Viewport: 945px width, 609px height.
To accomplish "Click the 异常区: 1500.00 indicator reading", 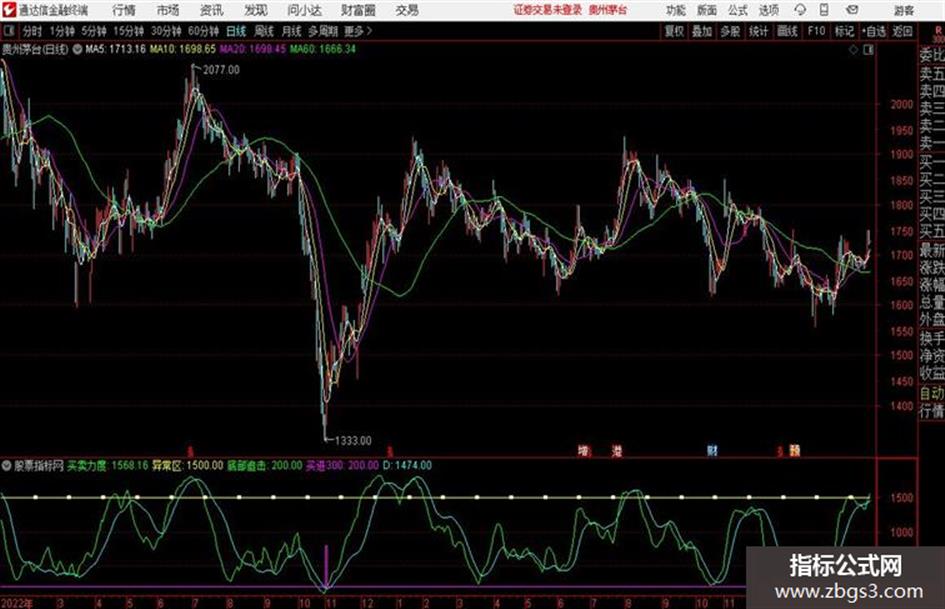I will pyautogui.click(x=187, y=465).
